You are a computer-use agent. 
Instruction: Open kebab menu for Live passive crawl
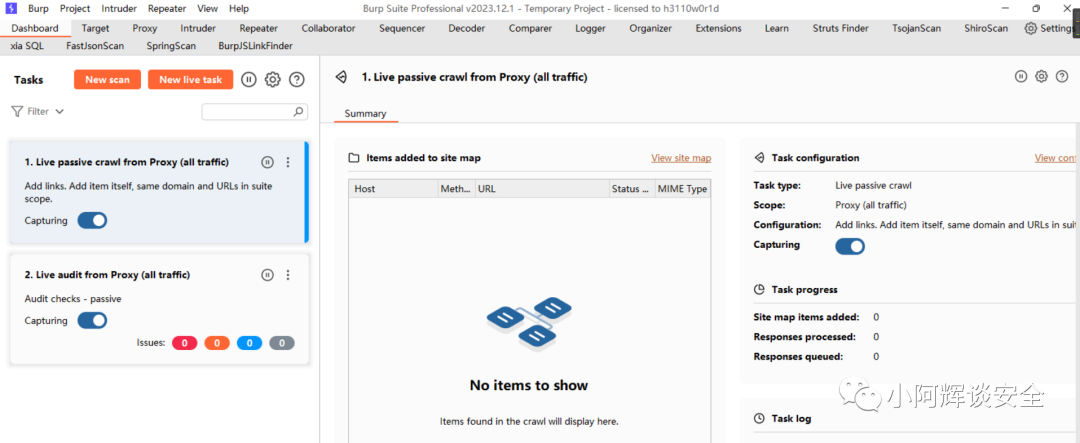tap(288, 162)
